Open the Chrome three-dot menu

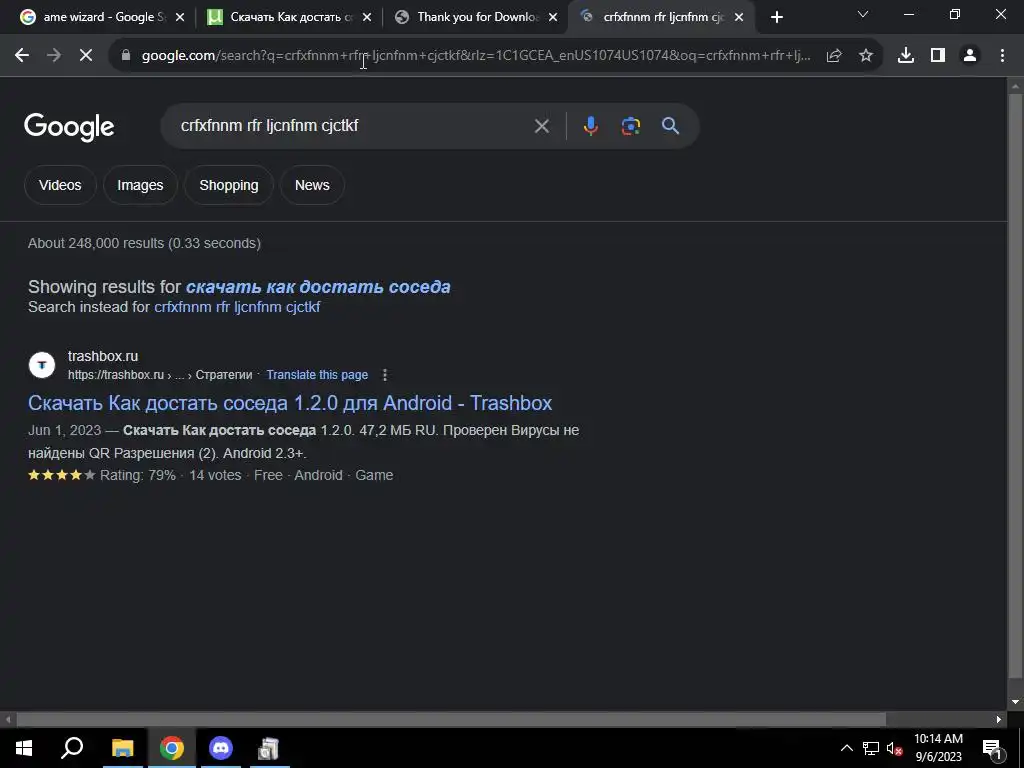(1002, 56)
